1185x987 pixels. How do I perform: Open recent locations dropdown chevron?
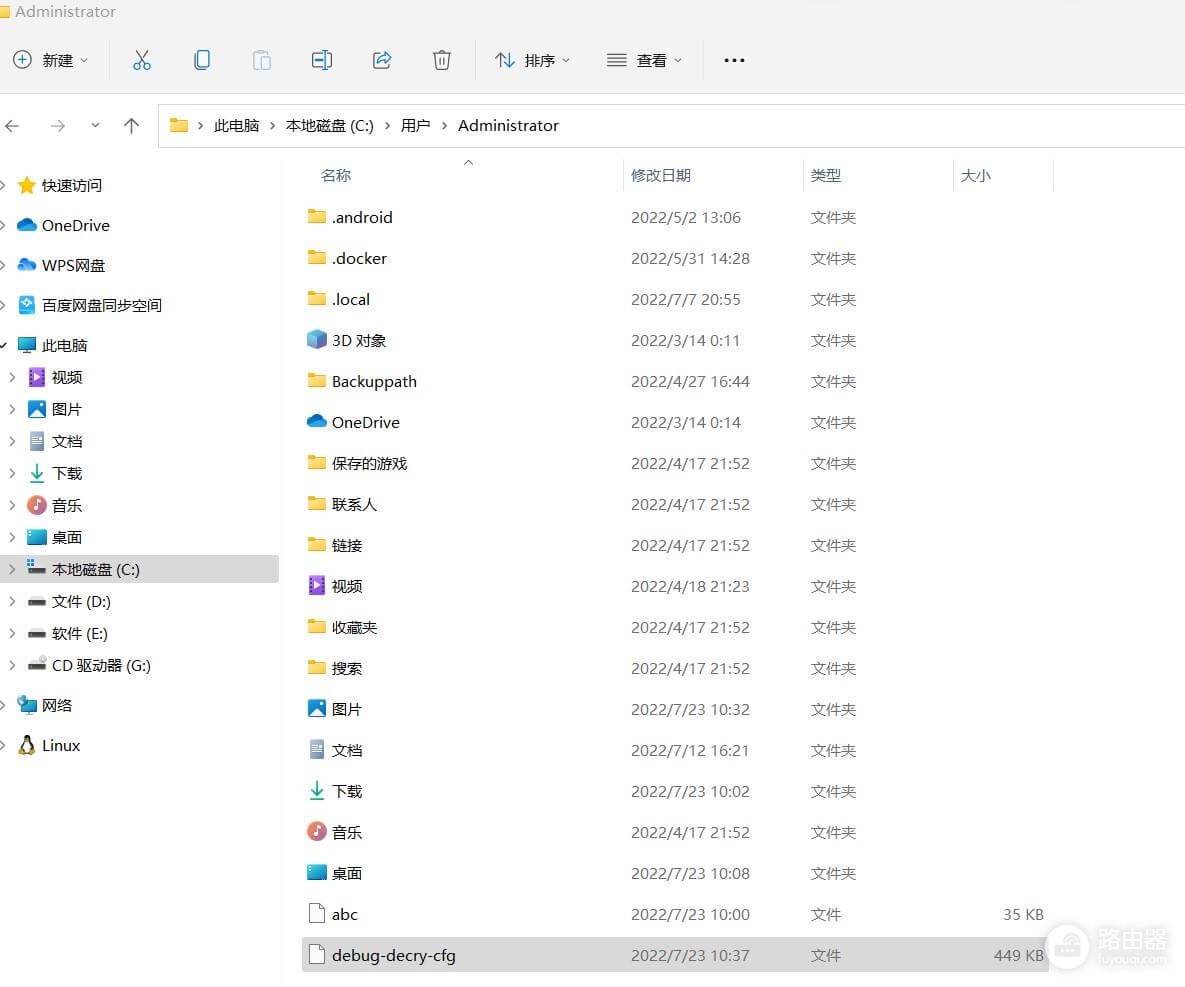(95, 126)
